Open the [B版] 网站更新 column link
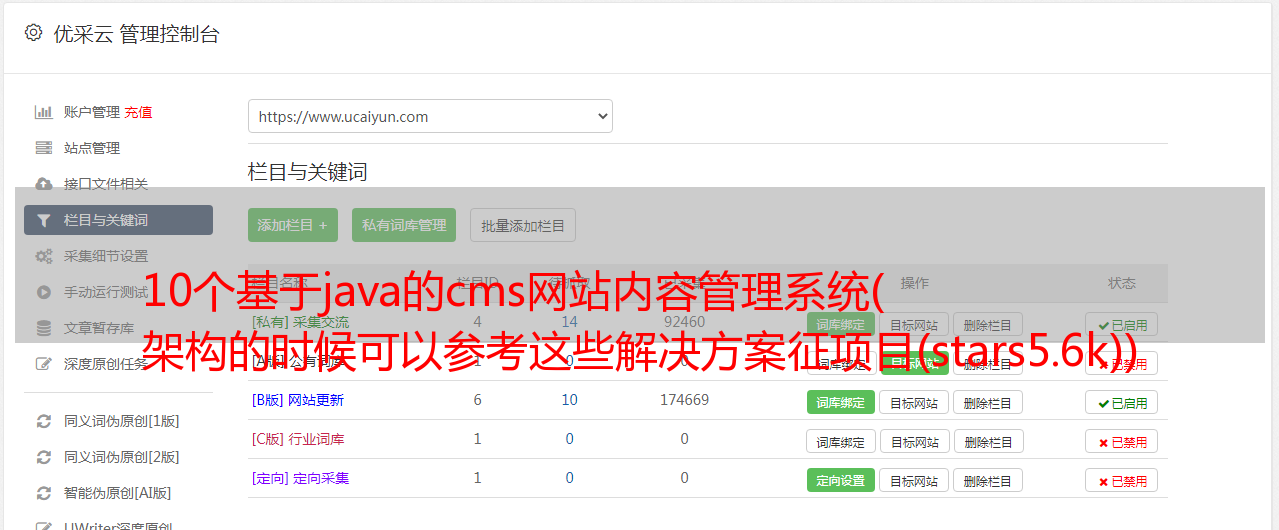 pos(298,400)
